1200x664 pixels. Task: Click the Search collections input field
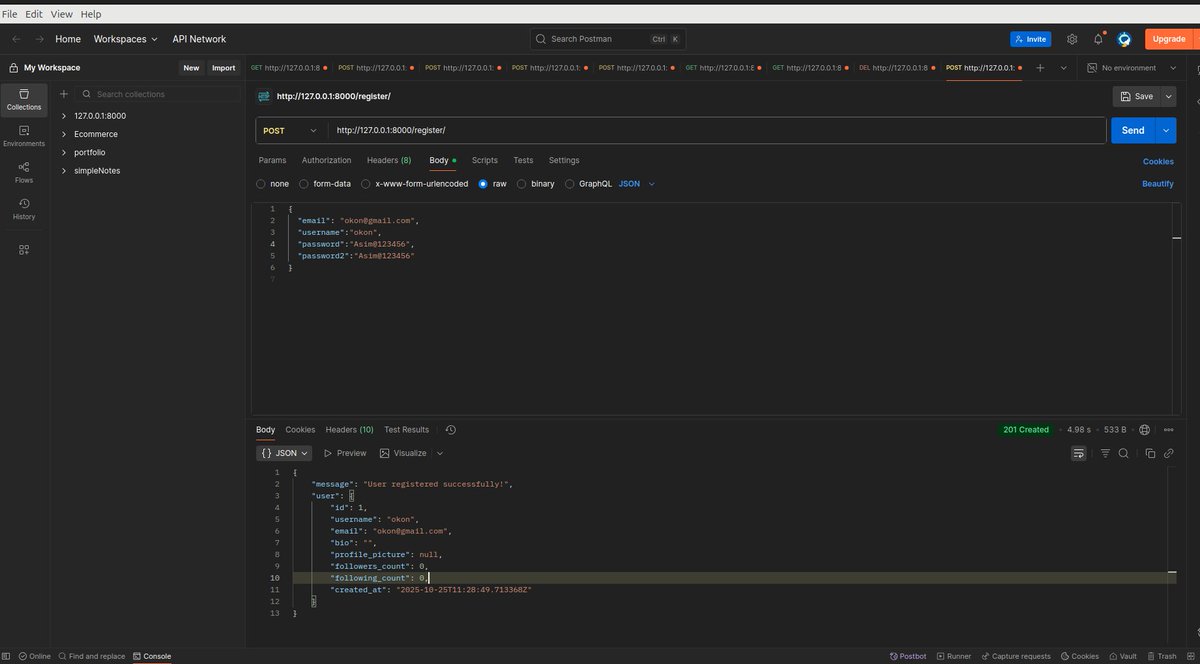click(158, 94)
